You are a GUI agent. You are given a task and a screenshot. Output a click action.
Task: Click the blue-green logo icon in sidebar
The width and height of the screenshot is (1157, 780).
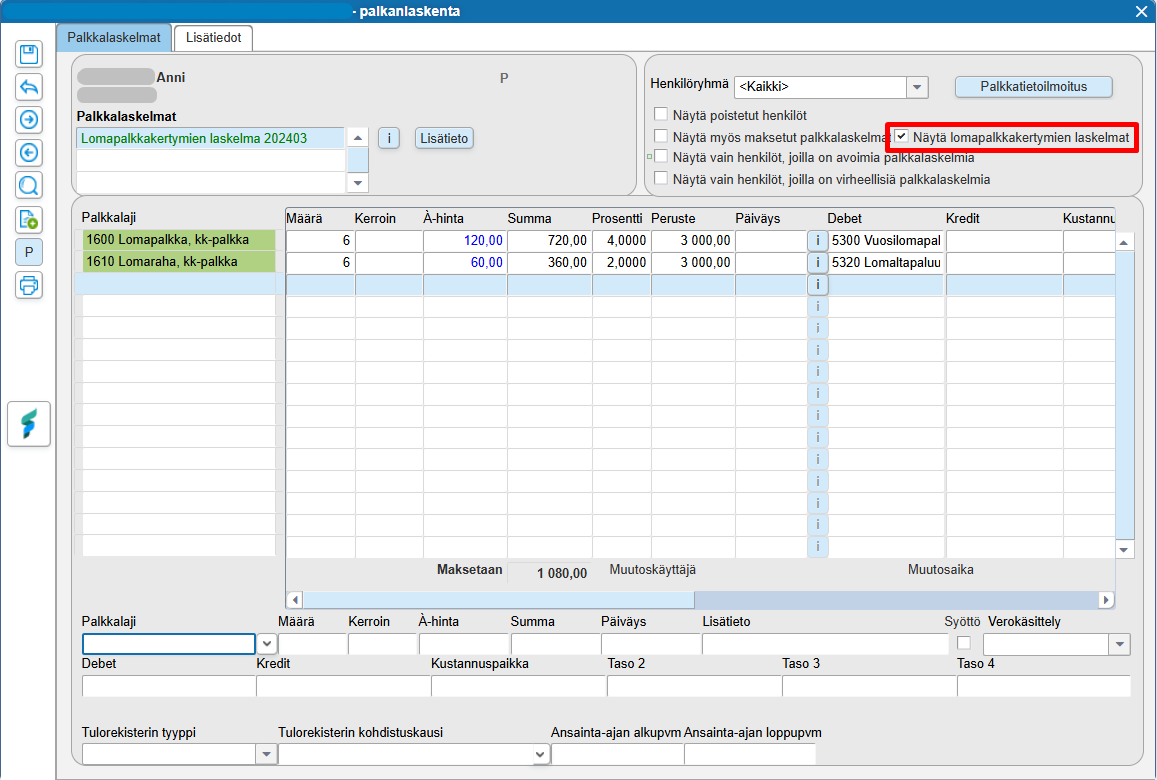pyautogui.click(x=29, y=425)
